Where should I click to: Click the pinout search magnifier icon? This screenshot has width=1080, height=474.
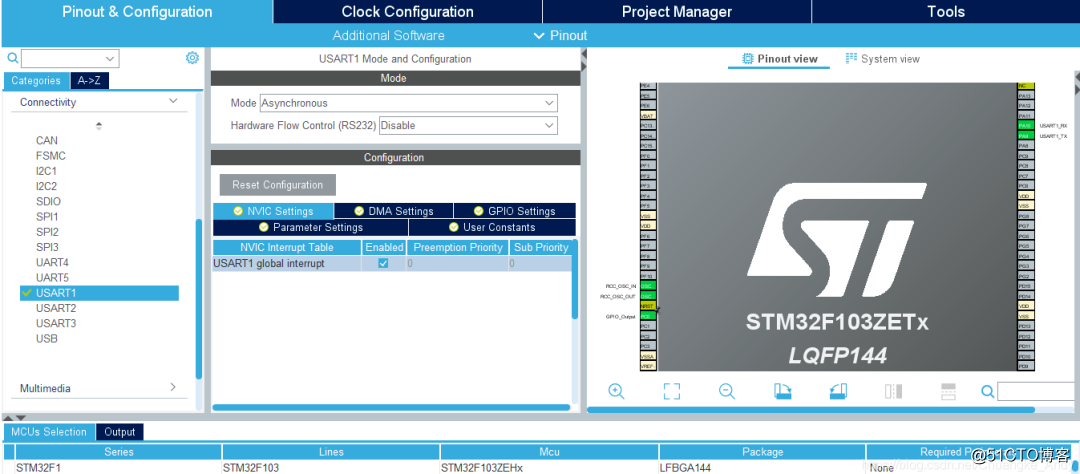point(987,391)
